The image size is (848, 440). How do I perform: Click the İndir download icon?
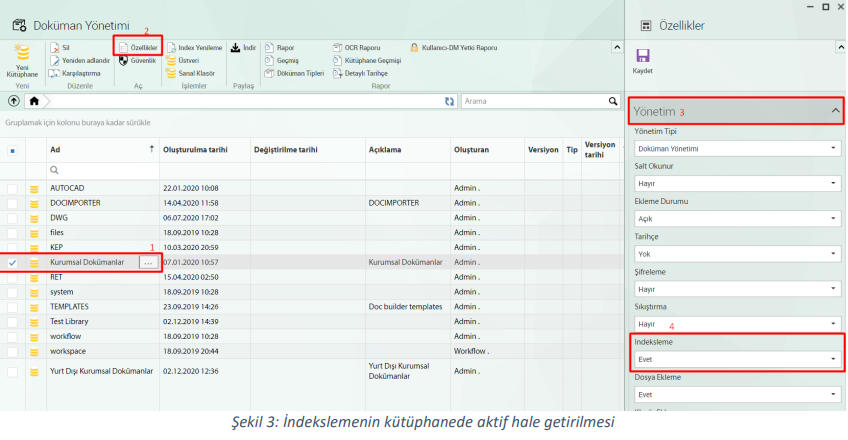(x=236, y=47)
